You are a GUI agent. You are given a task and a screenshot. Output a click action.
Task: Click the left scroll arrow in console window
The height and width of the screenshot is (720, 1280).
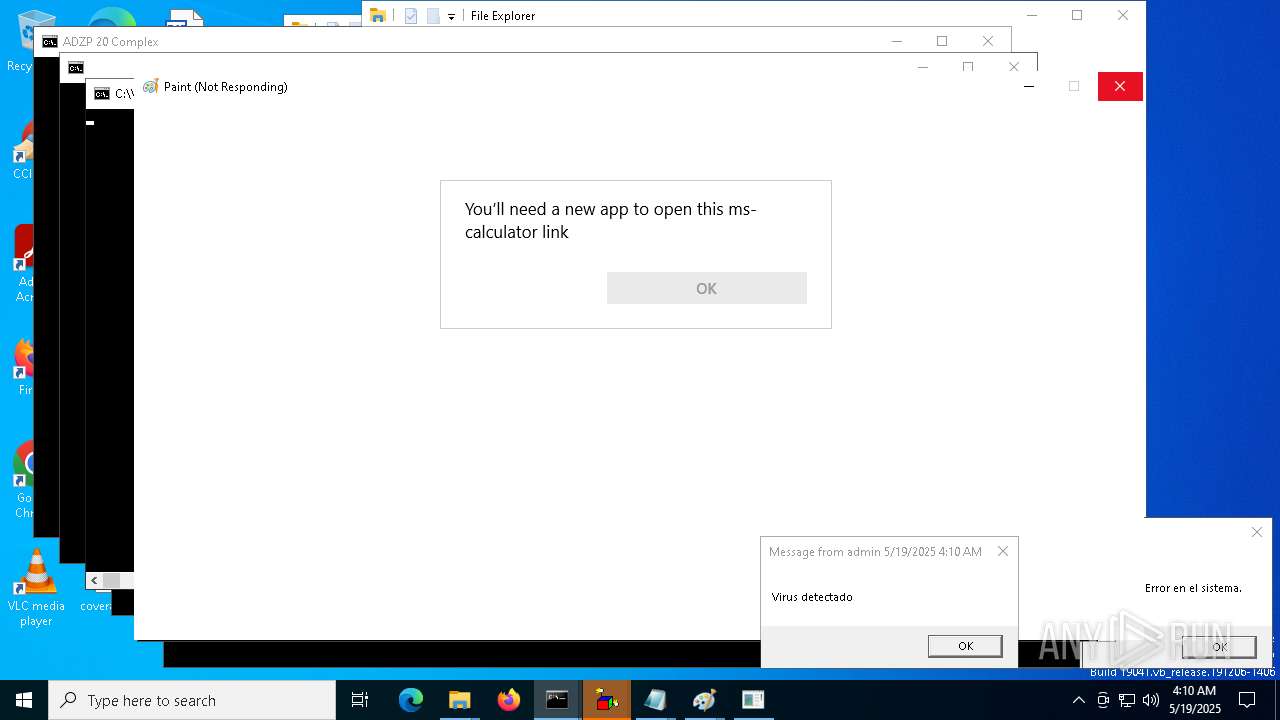pos(94,580)
